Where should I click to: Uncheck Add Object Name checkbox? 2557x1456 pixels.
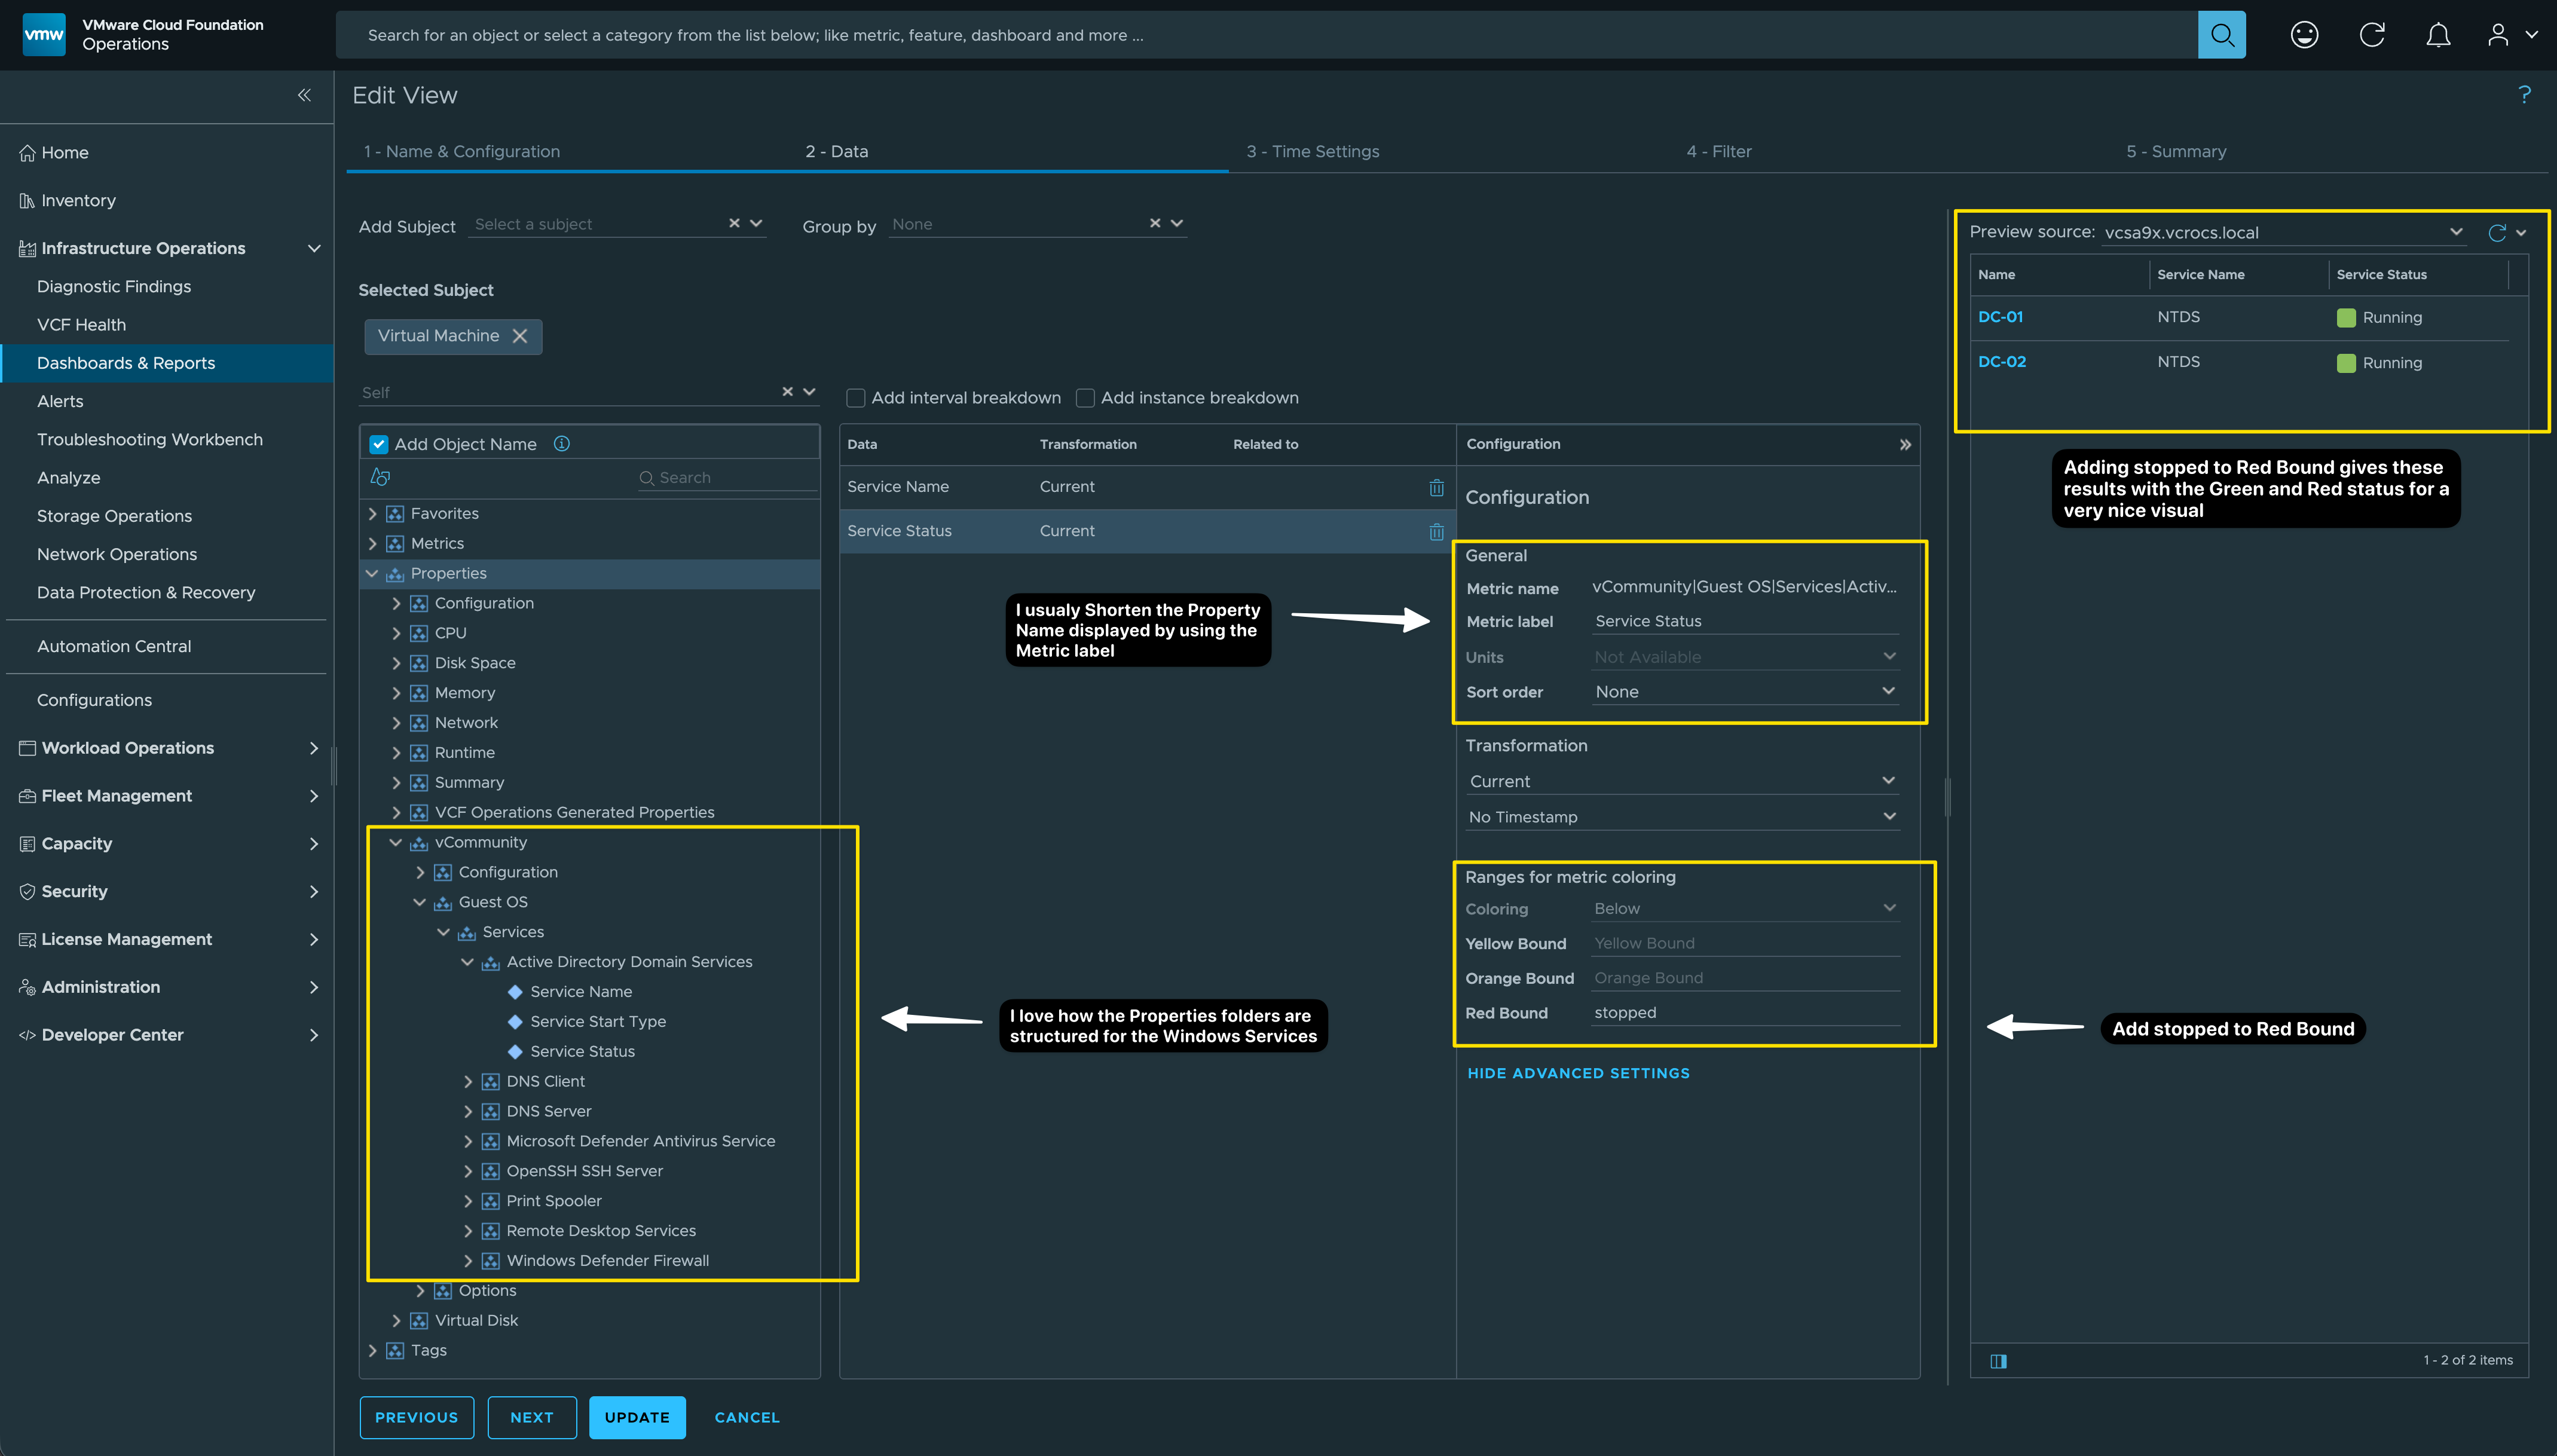click(379, 444)
